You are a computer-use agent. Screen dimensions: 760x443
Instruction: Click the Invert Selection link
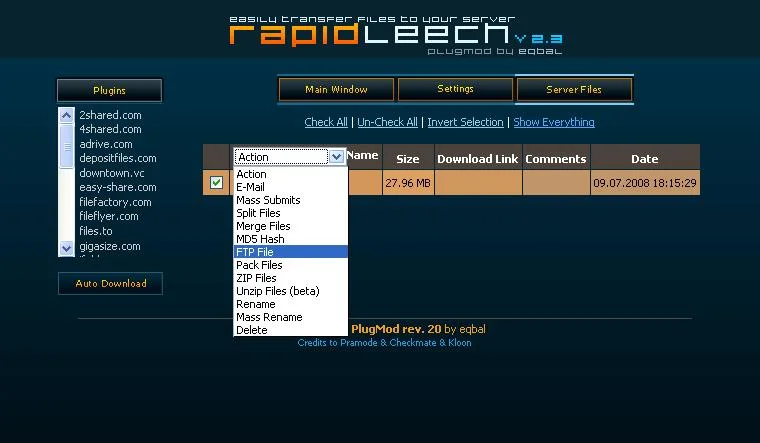[x=465, y=122]
